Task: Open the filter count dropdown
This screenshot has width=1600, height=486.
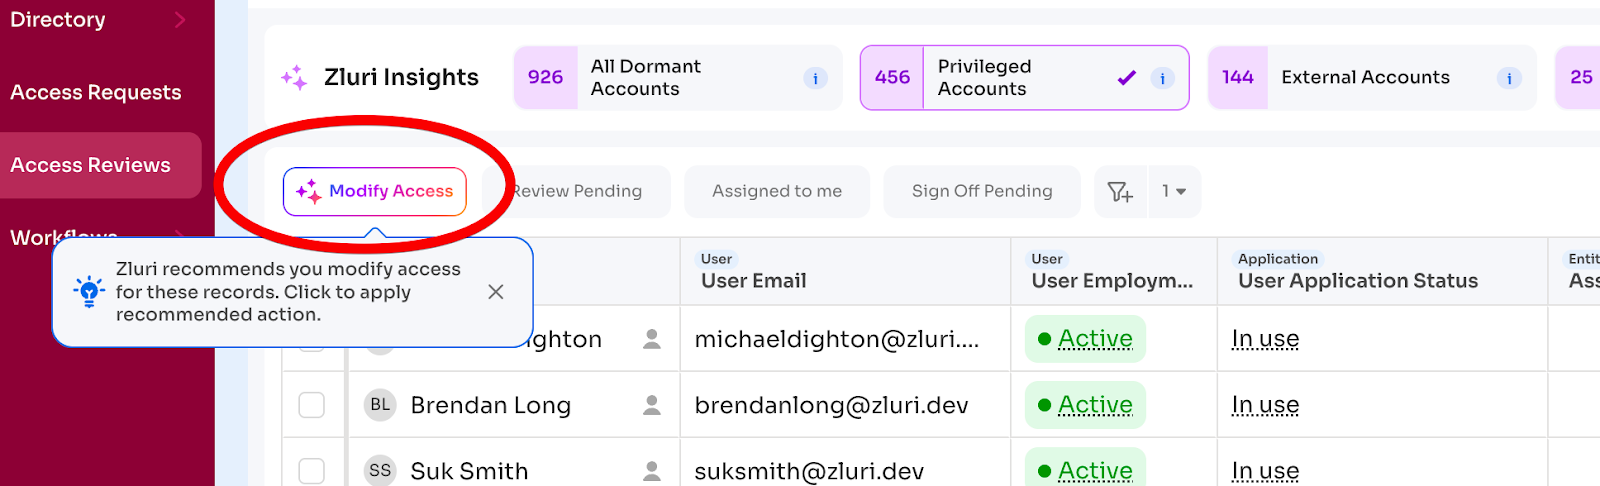Action: [1174, 191]
